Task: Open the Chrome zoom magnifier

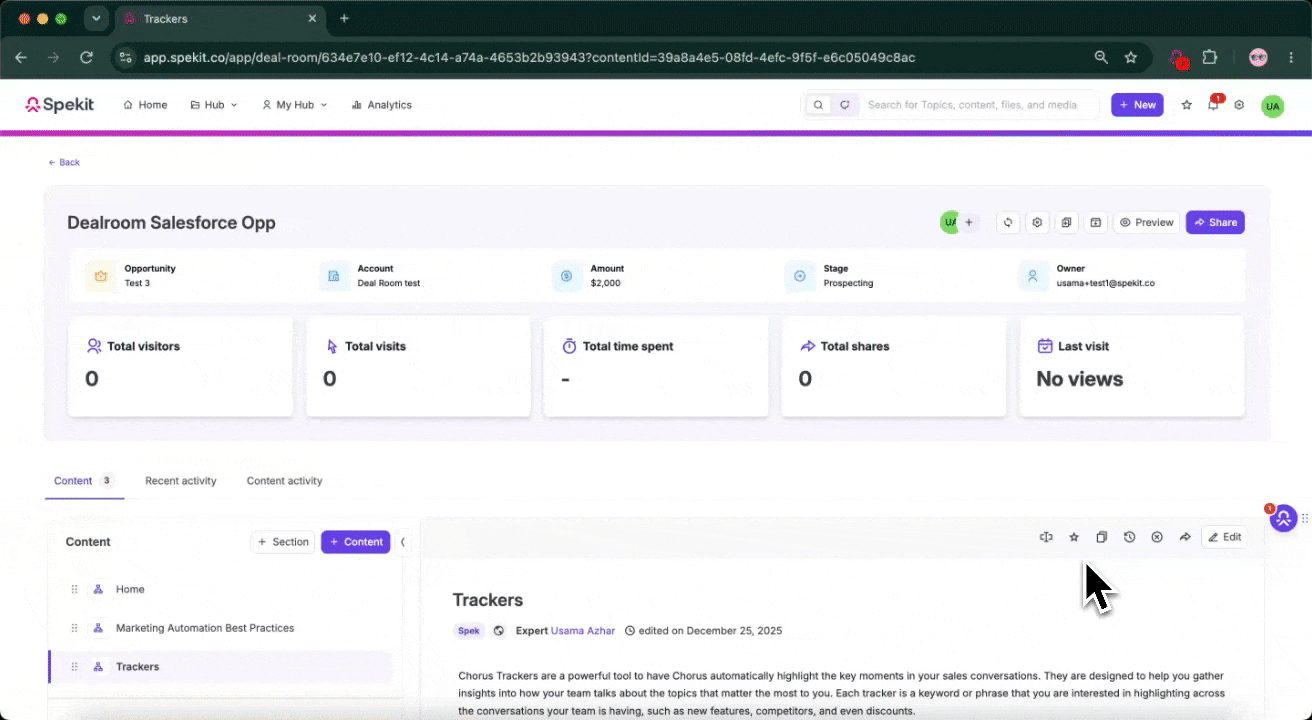Action: [x=1101, y=58]
